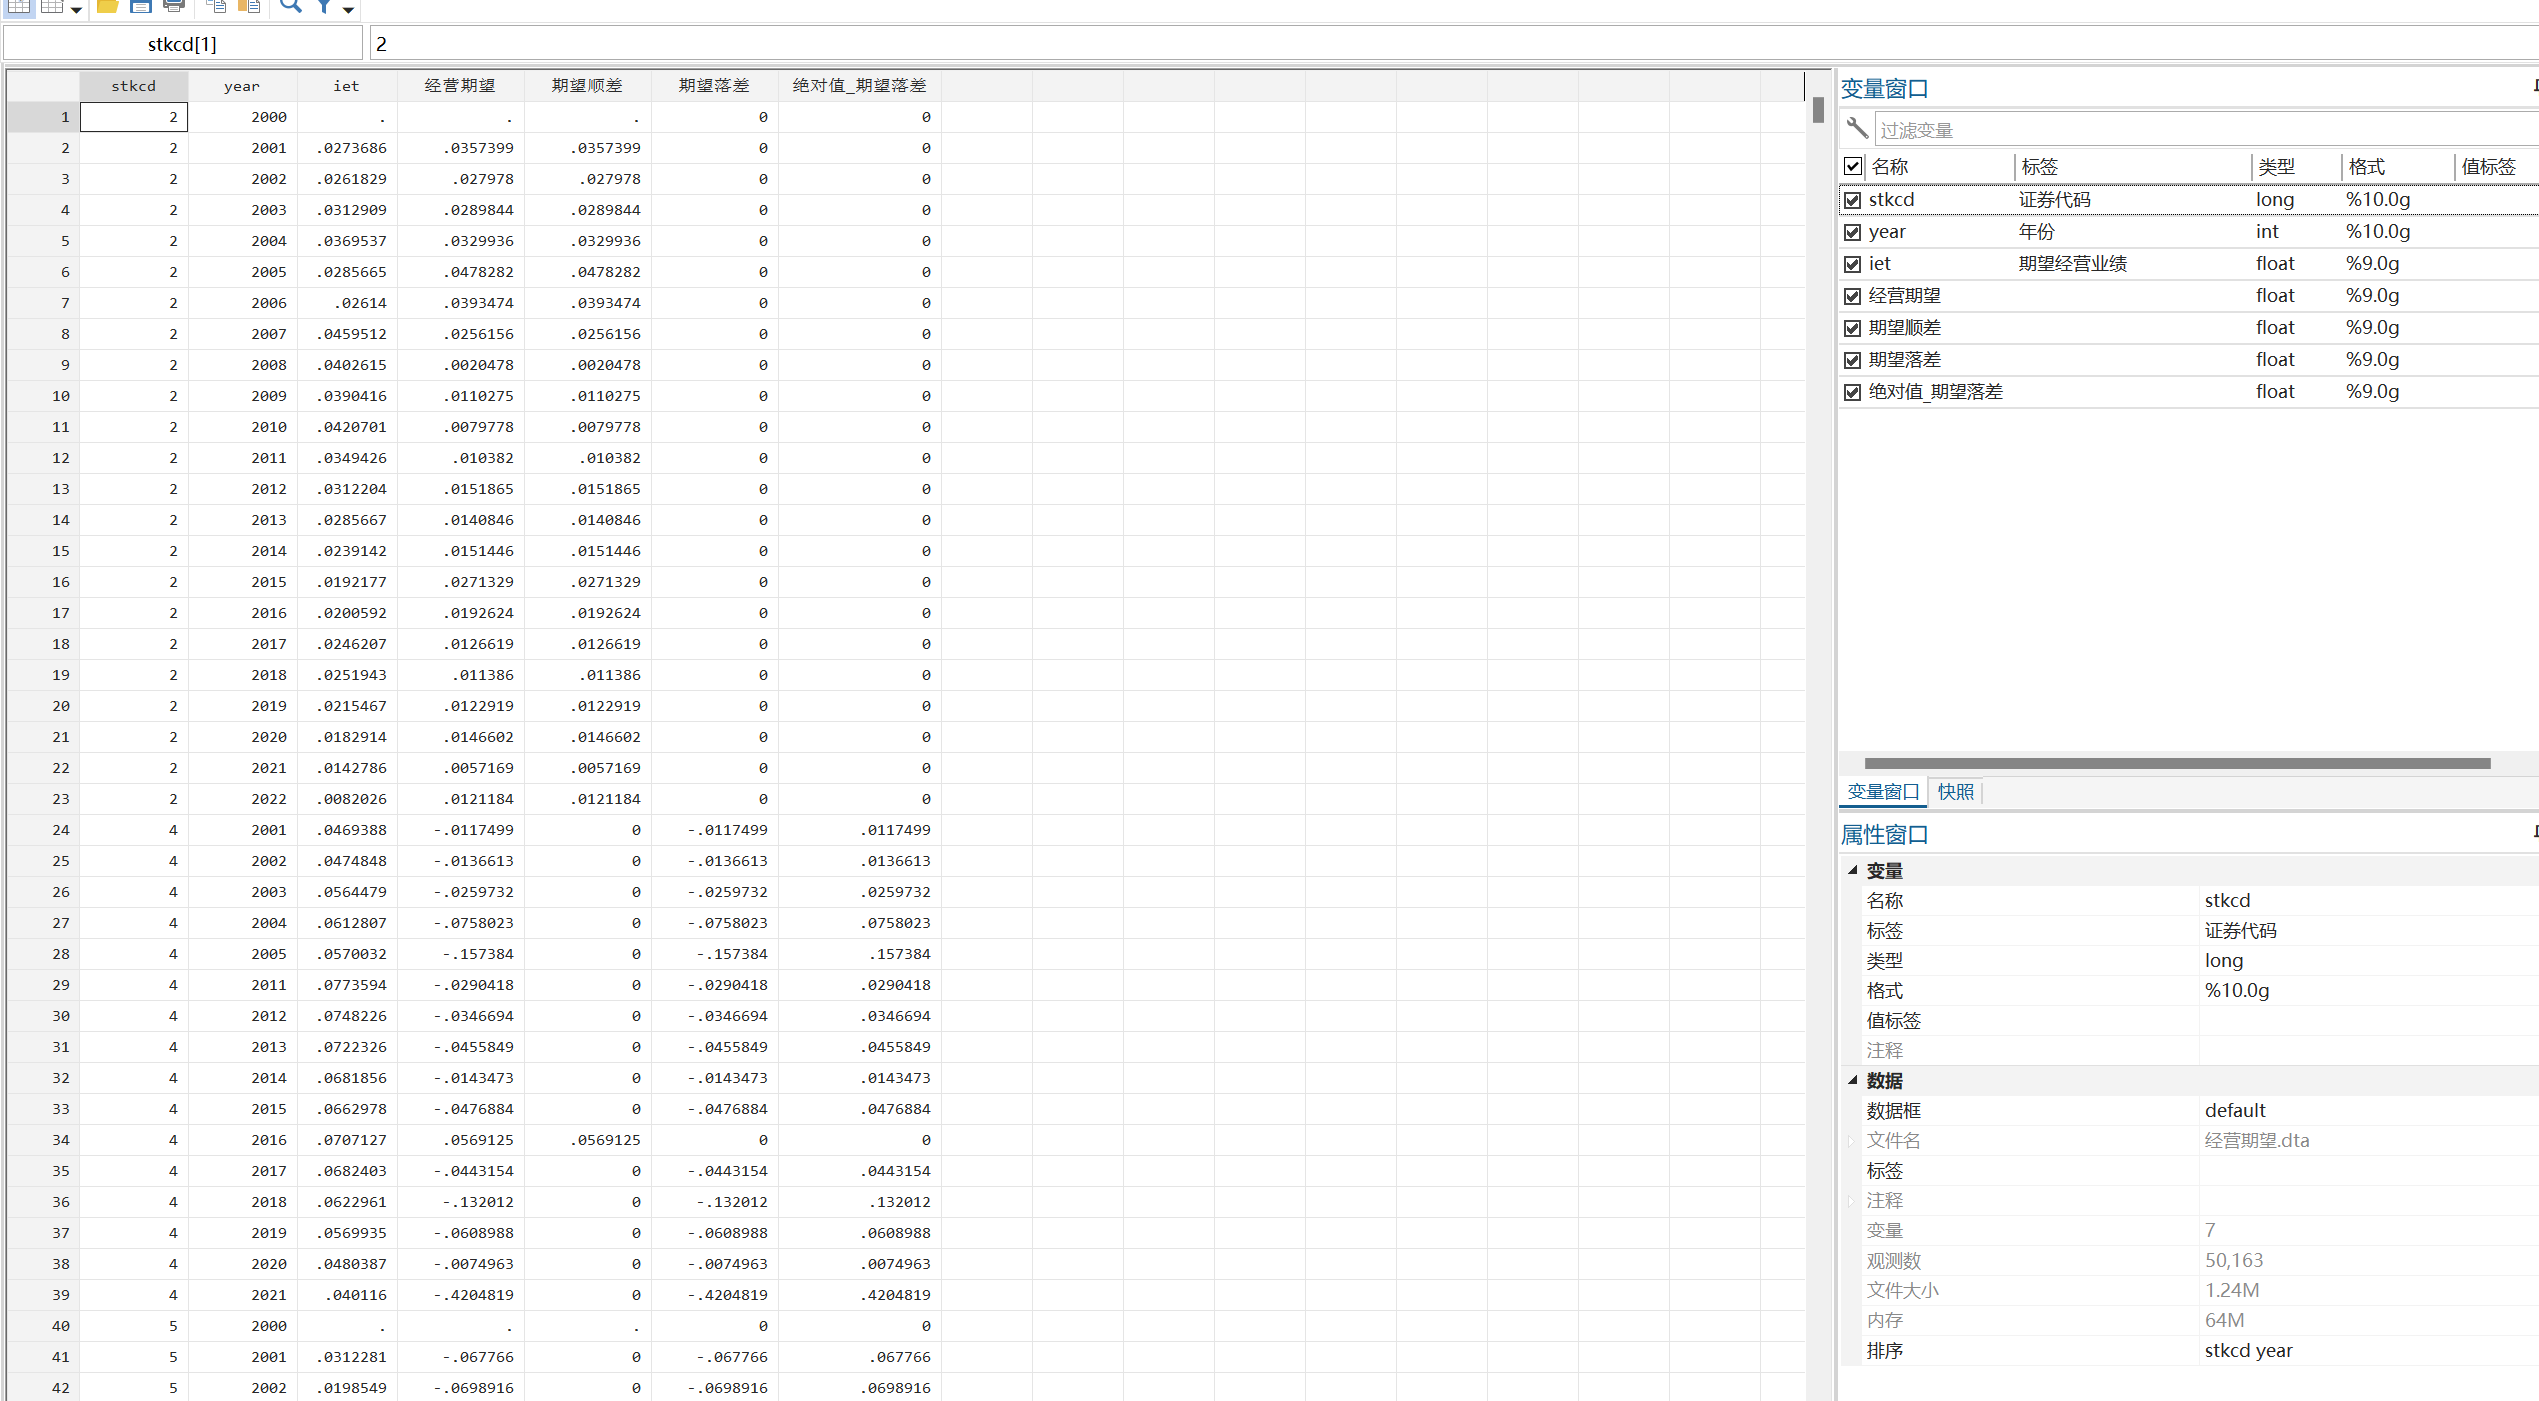Click the year column header
The height and width of the screenshot is (1401, 2539).
pyautogui.click(x=242, y=86)
